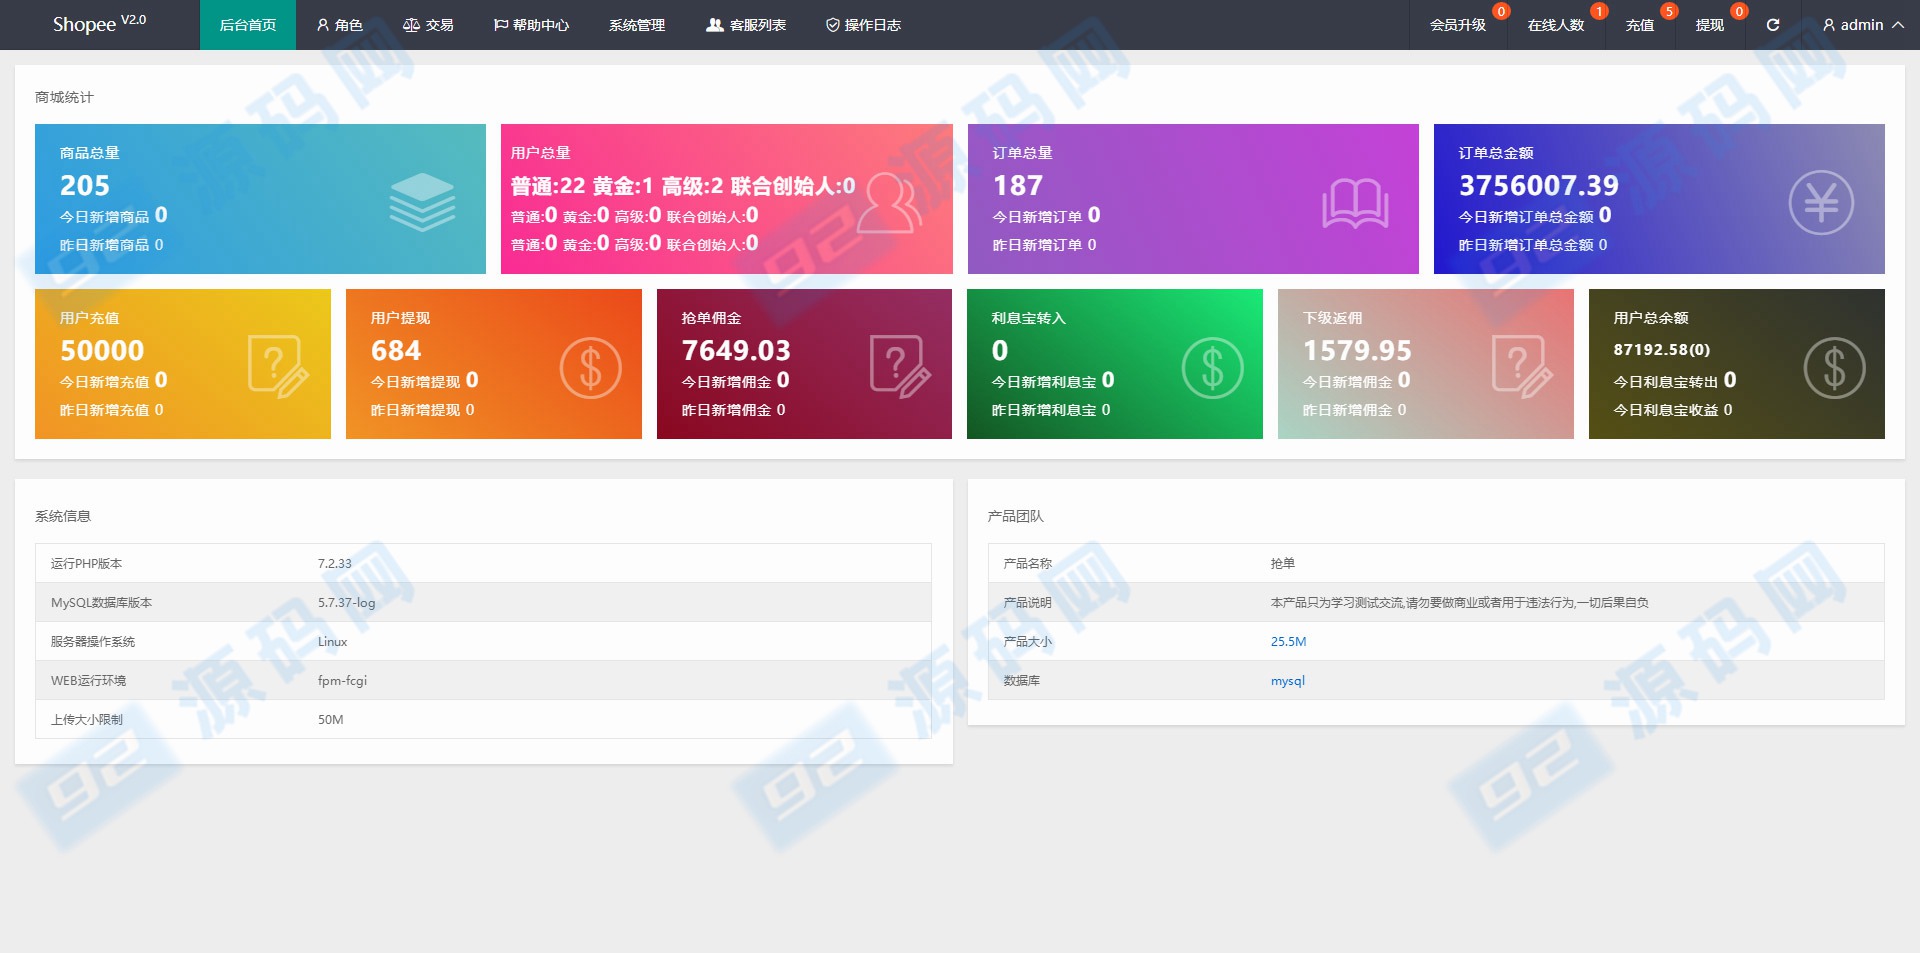Click the refresh icon in top bar
This screenshot has height=953, width=1920.
tap(1773, 25)
